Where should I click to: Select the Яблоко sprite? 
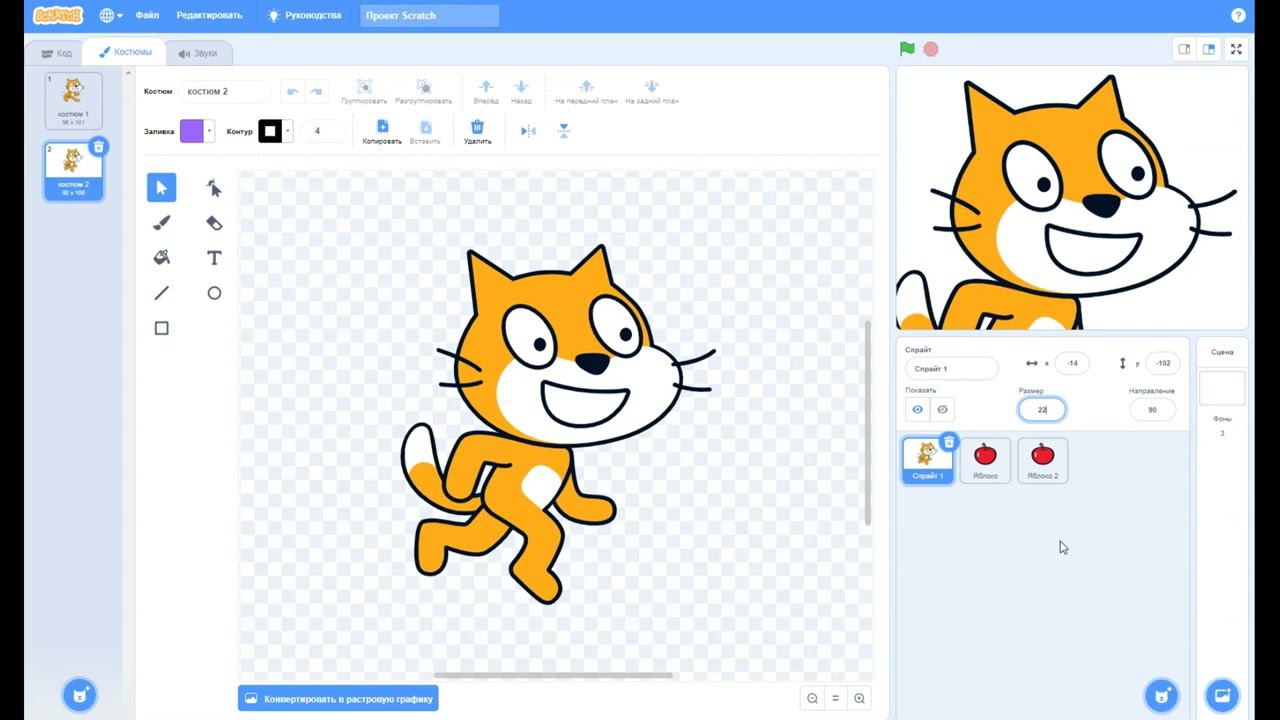(985, 460)
